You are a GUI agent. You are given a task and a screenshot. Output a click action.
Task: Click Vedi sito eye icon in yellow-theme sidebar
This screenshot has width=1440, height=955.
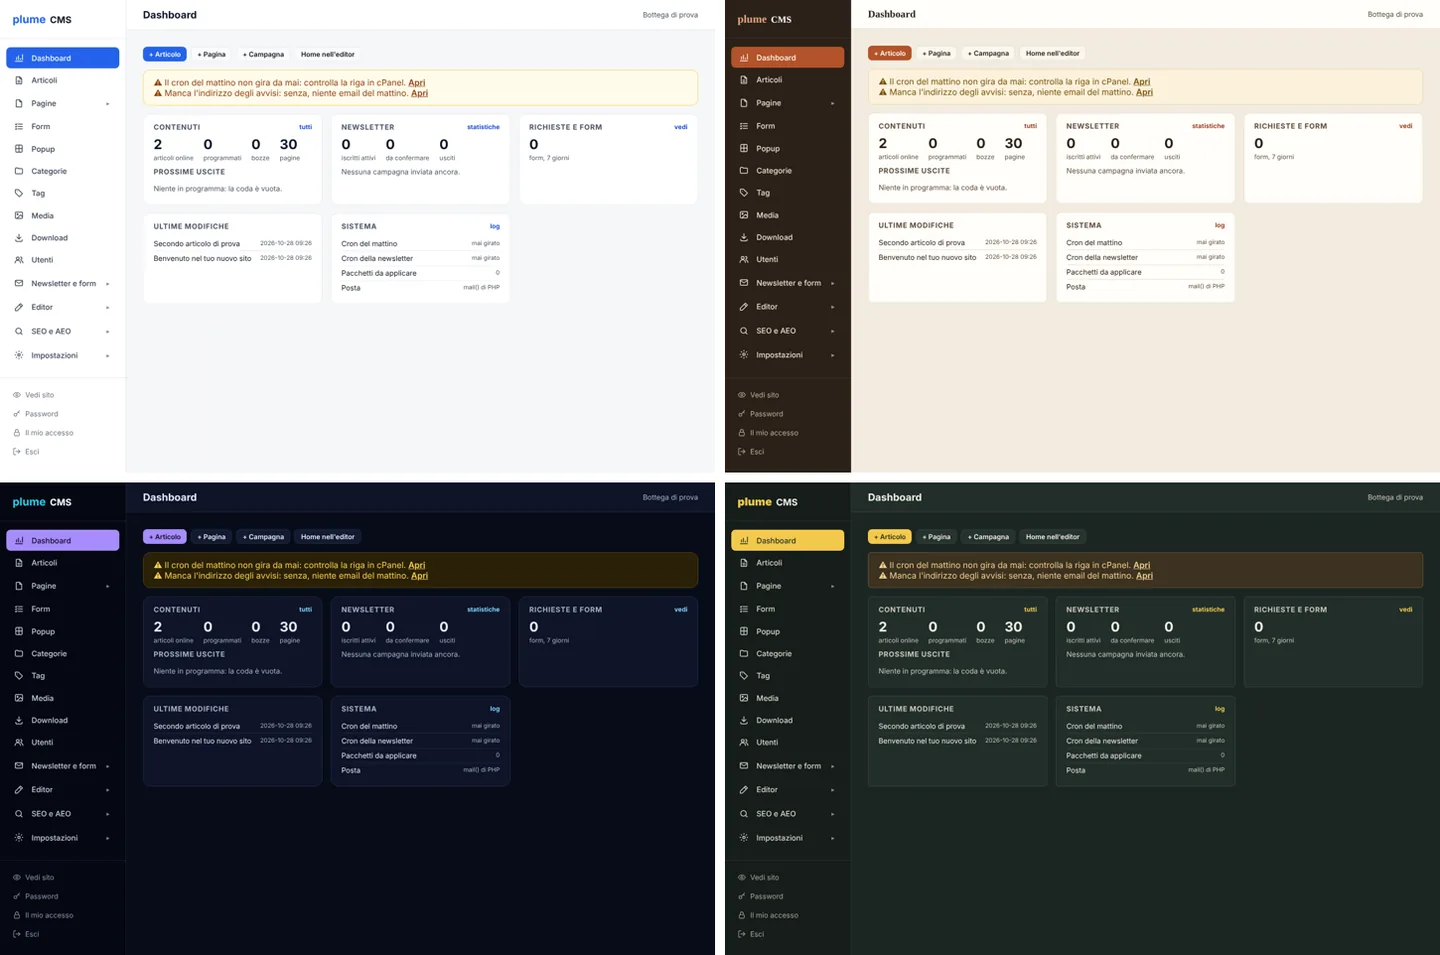(x=742, y=877)
